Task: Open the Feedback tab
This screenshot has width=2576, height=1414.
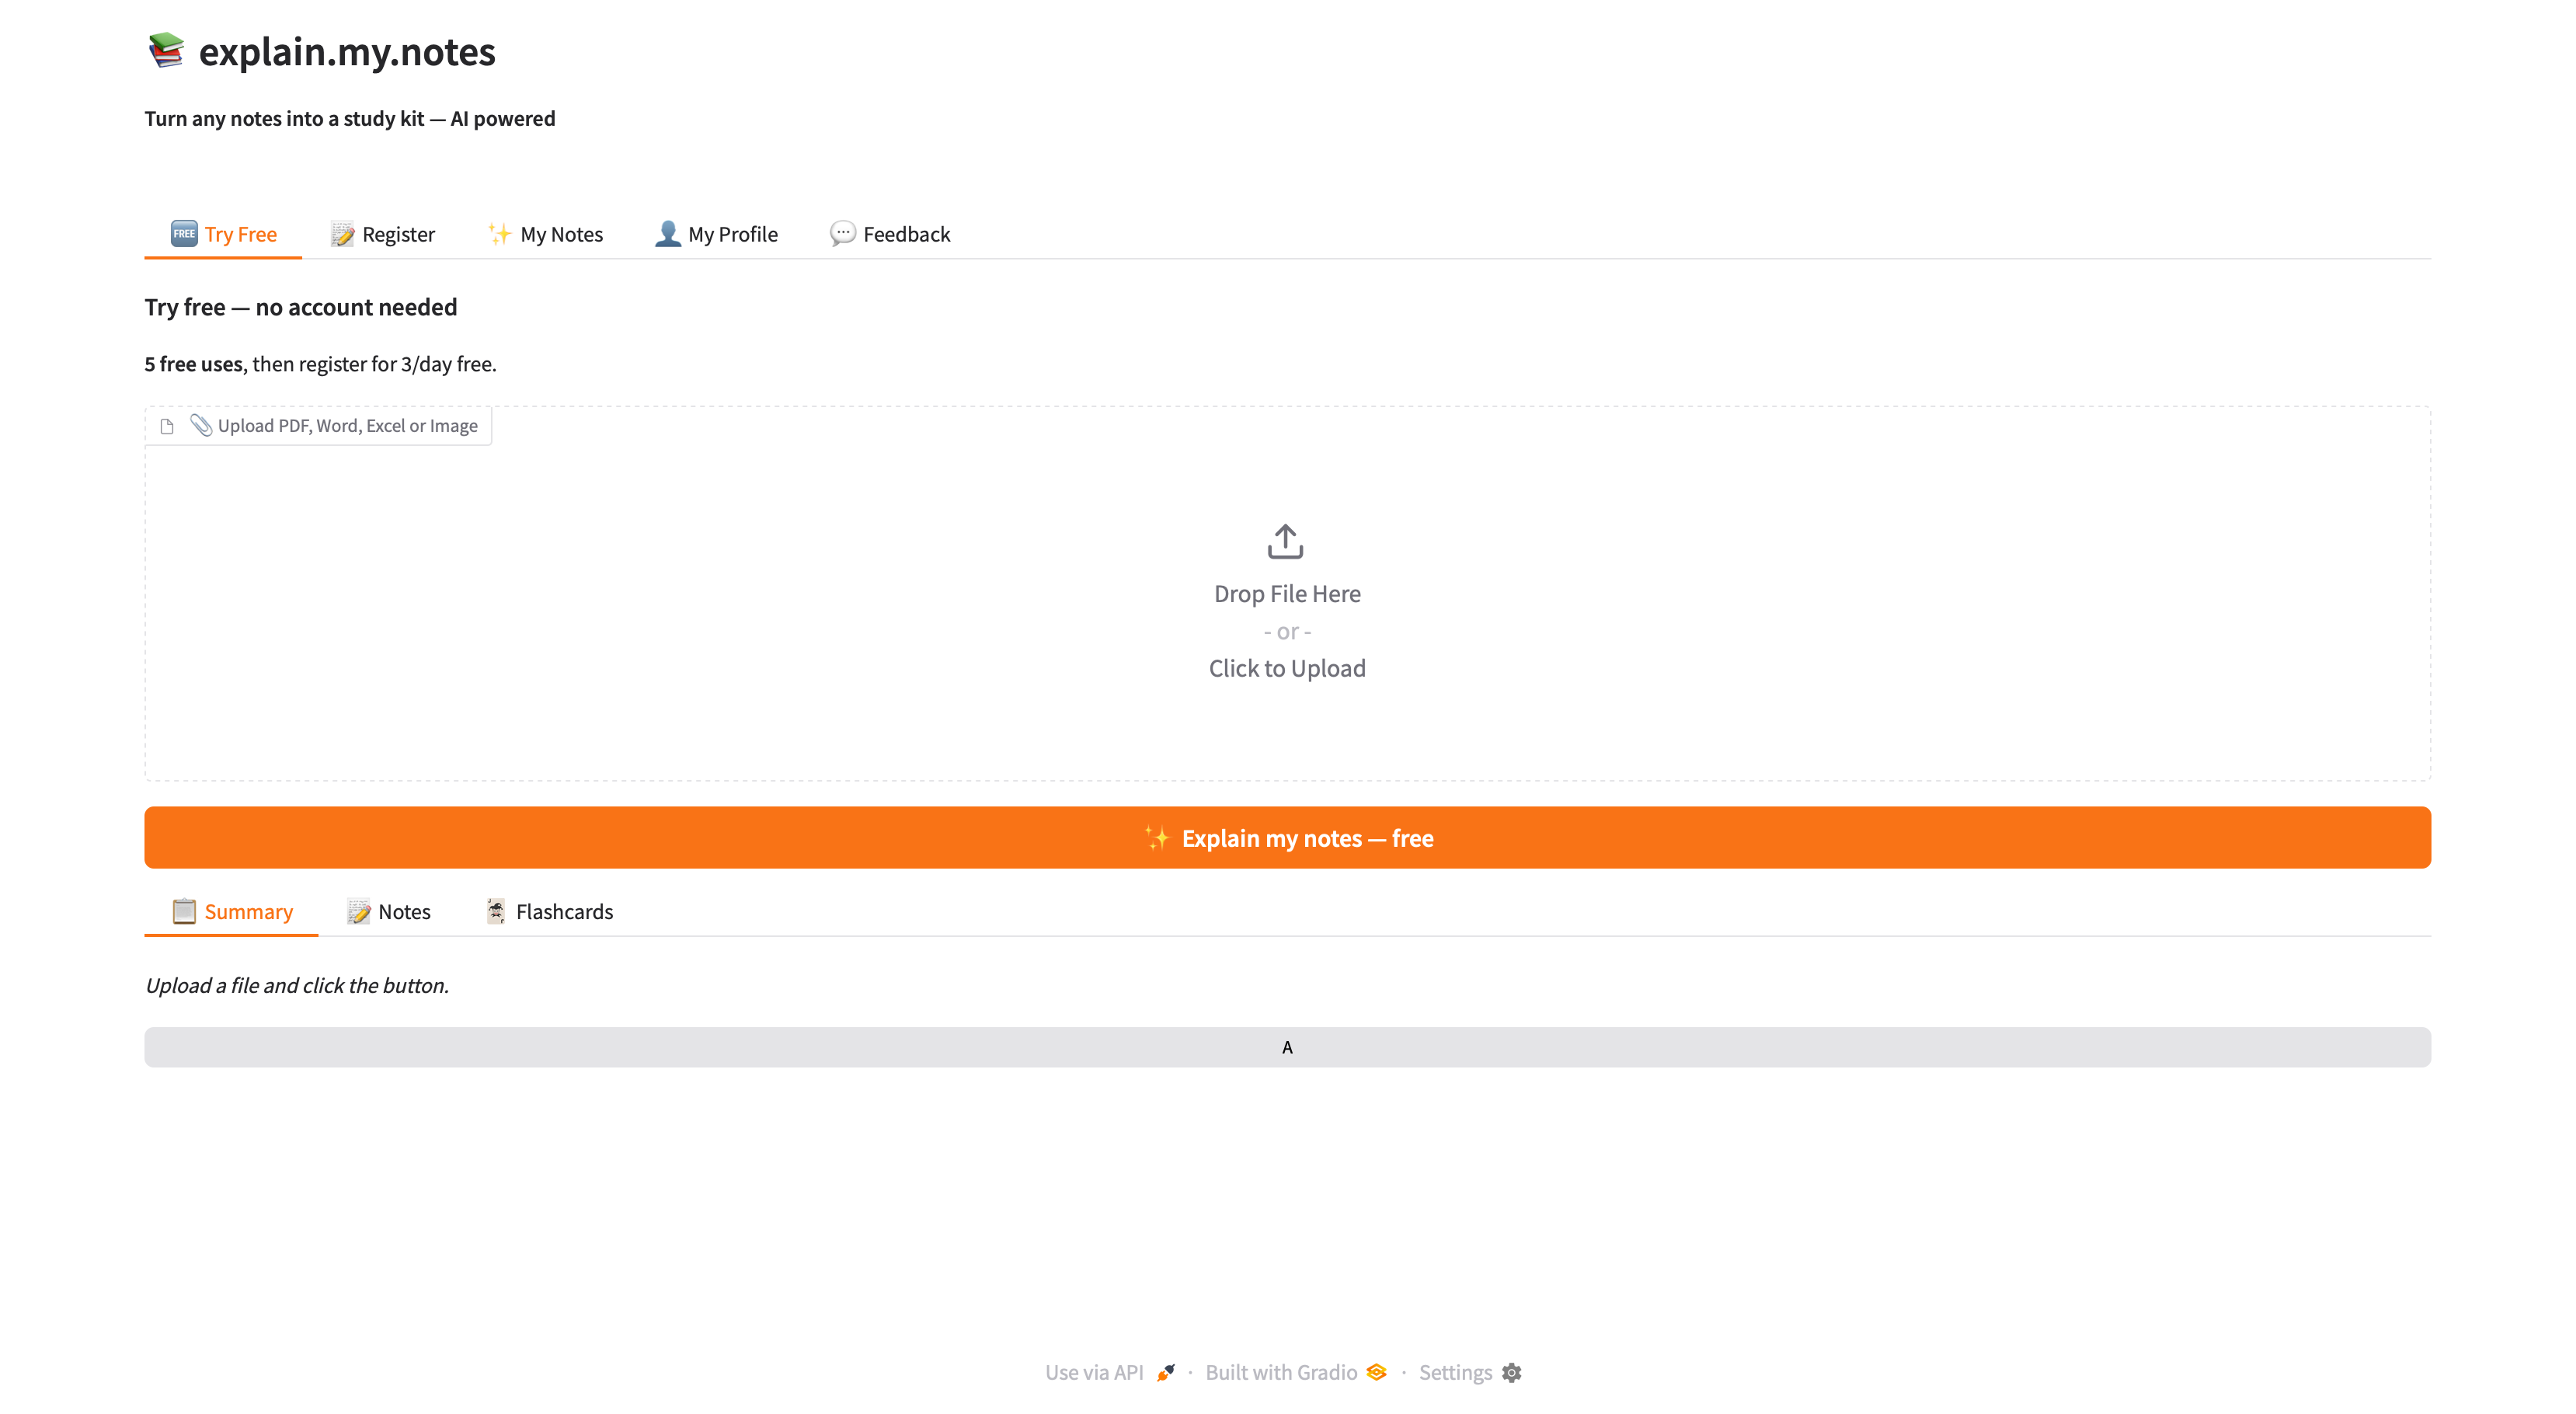Action: (890, 234)
